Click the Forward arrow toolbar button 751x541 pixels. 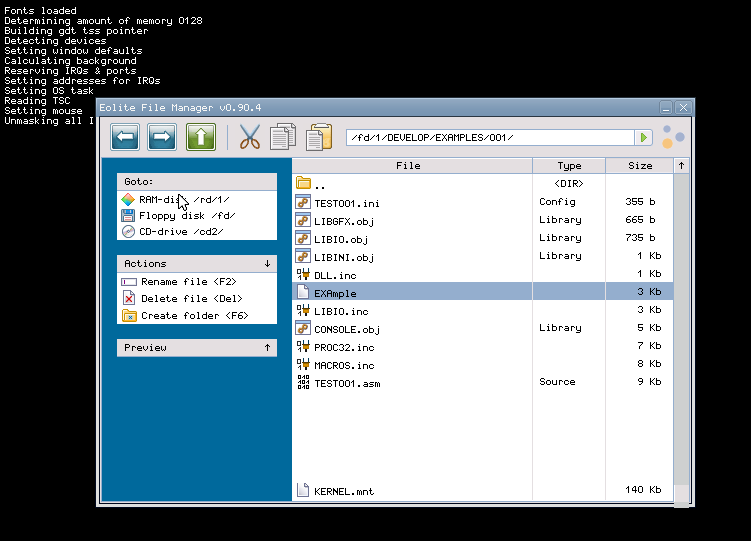click(162, 137)
